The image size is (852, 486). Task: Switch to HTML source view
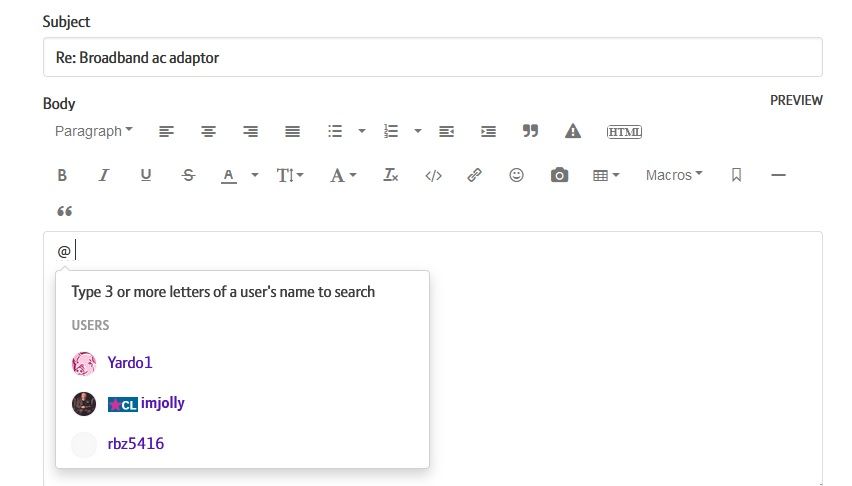(624, 131)
